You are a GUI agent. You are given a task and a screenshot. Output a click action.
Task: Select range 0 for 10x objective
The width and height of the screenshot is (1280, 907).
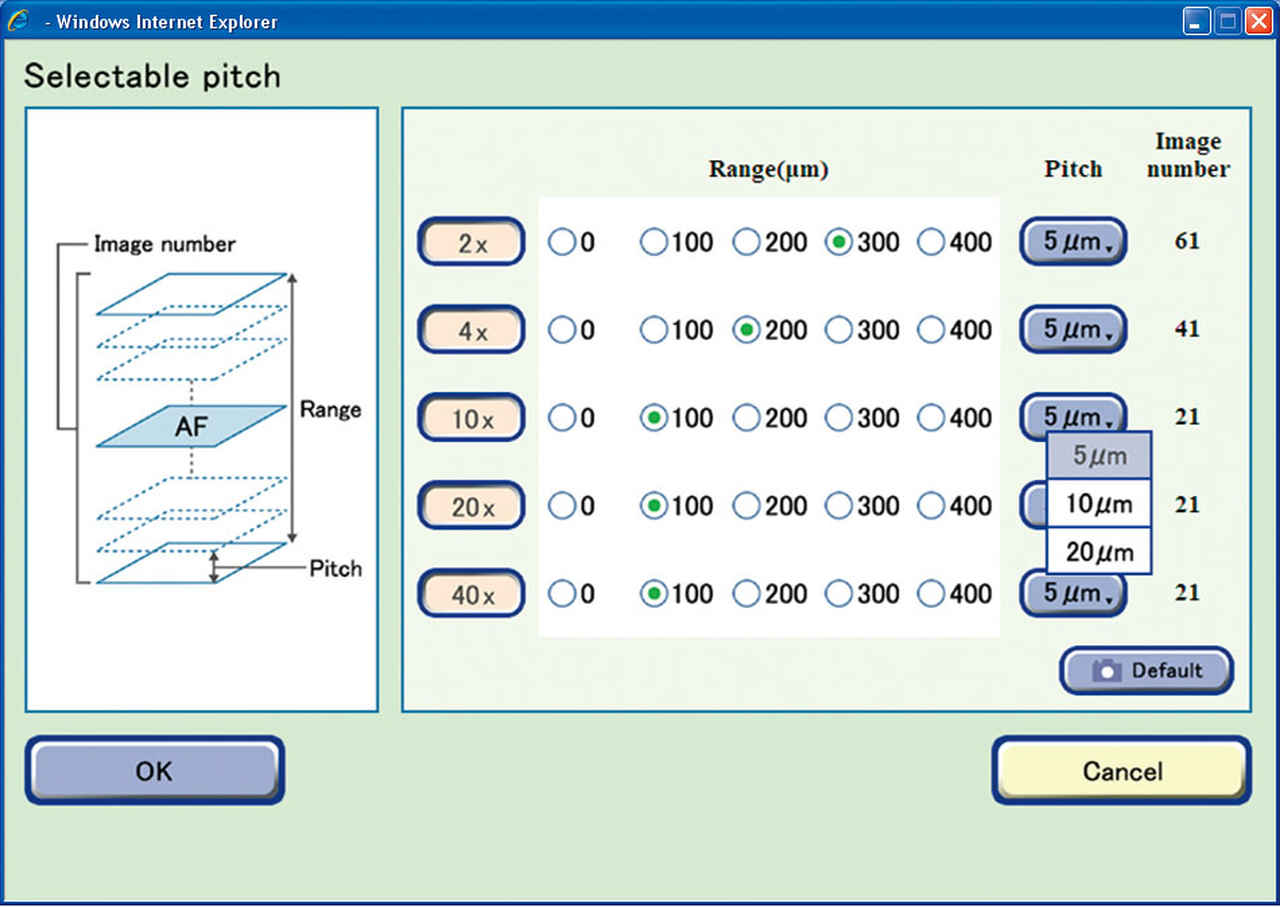coord(562,418)
